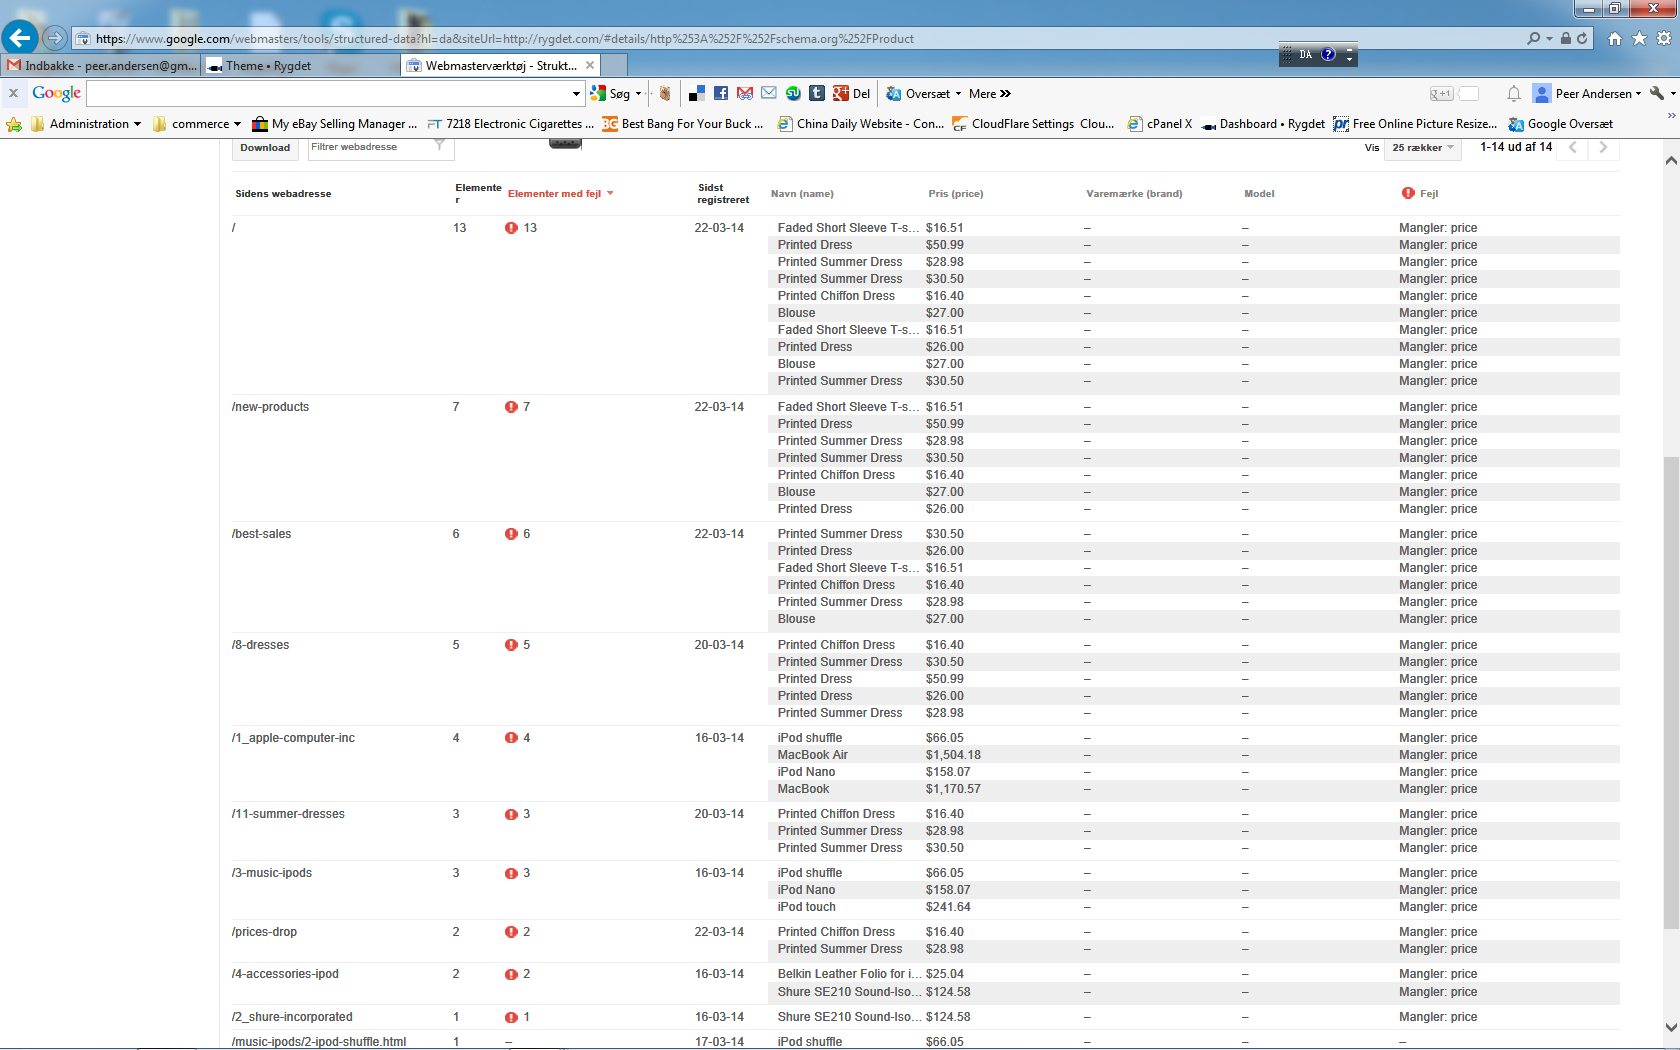Open Free Online Picture Resize bookmark
The width and height of the screenshot is (1680, 1050).
click(x=1415, y=124)
